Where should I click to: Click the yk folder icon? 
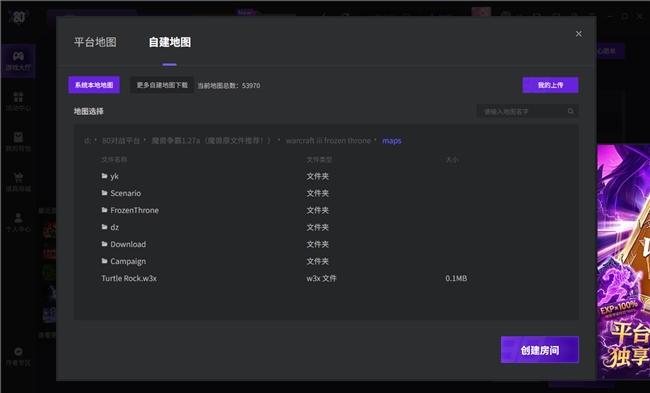pyautogui.click(x=104, y=176)
